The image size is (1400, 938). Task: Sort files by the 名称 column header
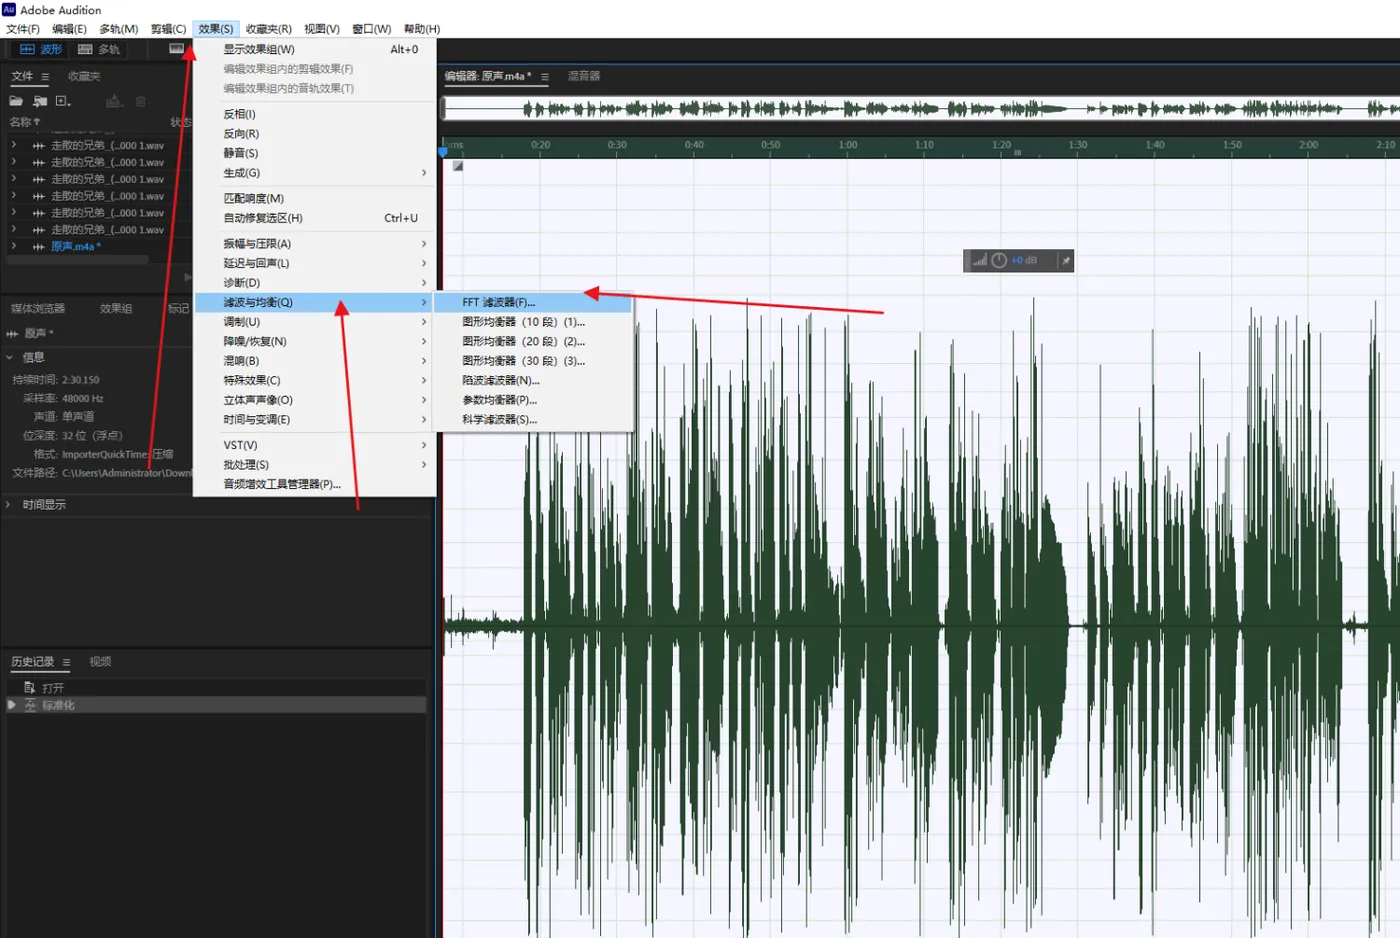25,122
